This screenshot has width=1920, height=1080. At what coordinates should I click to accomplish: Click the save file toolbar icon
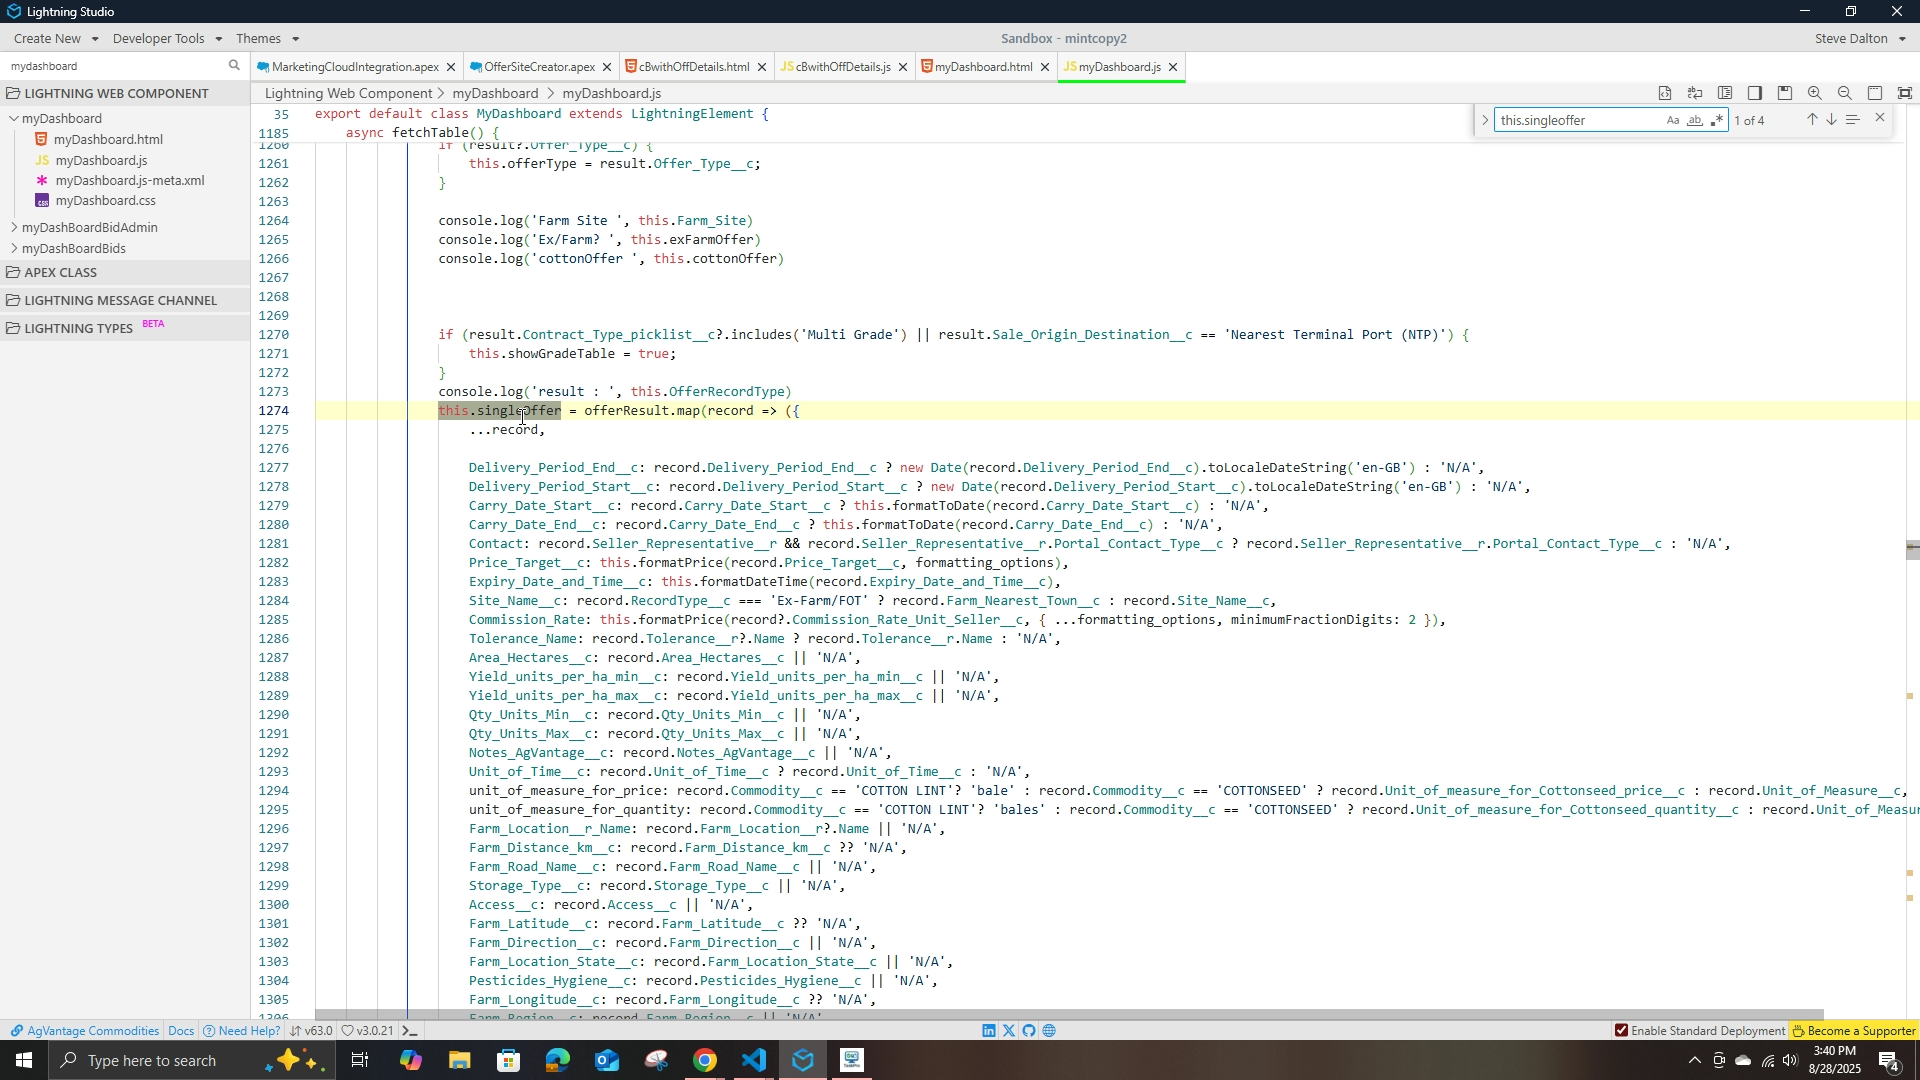(x=1785, y=93)
